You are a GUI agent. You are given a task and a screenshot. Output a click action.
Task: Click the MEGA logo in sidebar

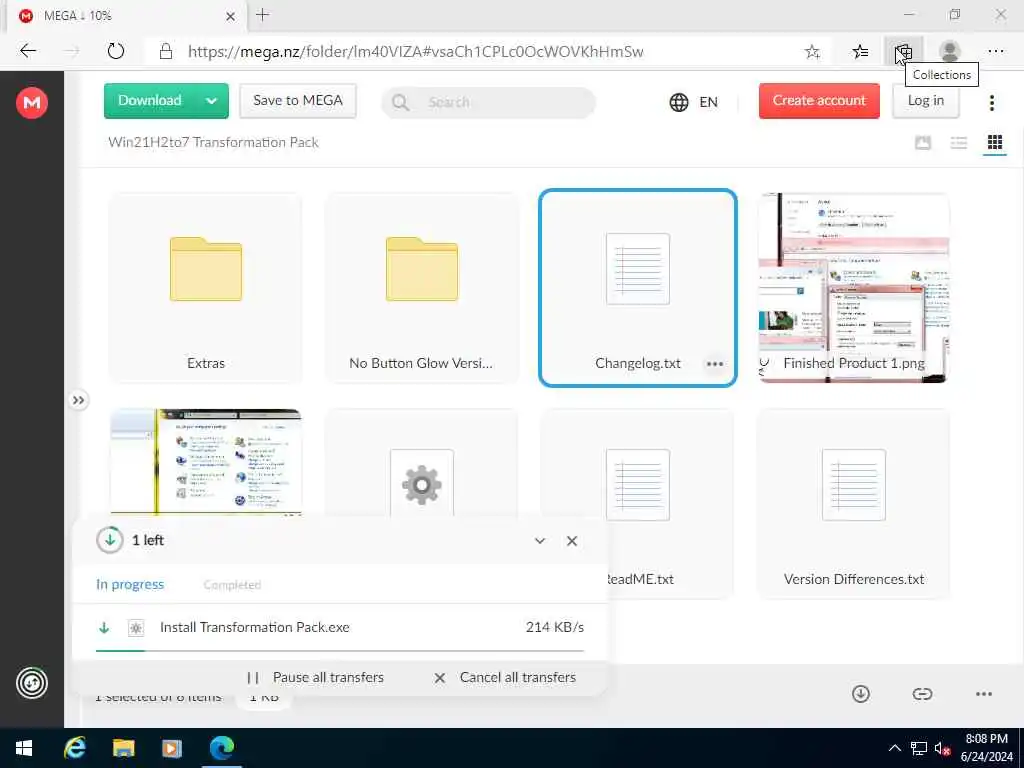[x=31, y=103]
